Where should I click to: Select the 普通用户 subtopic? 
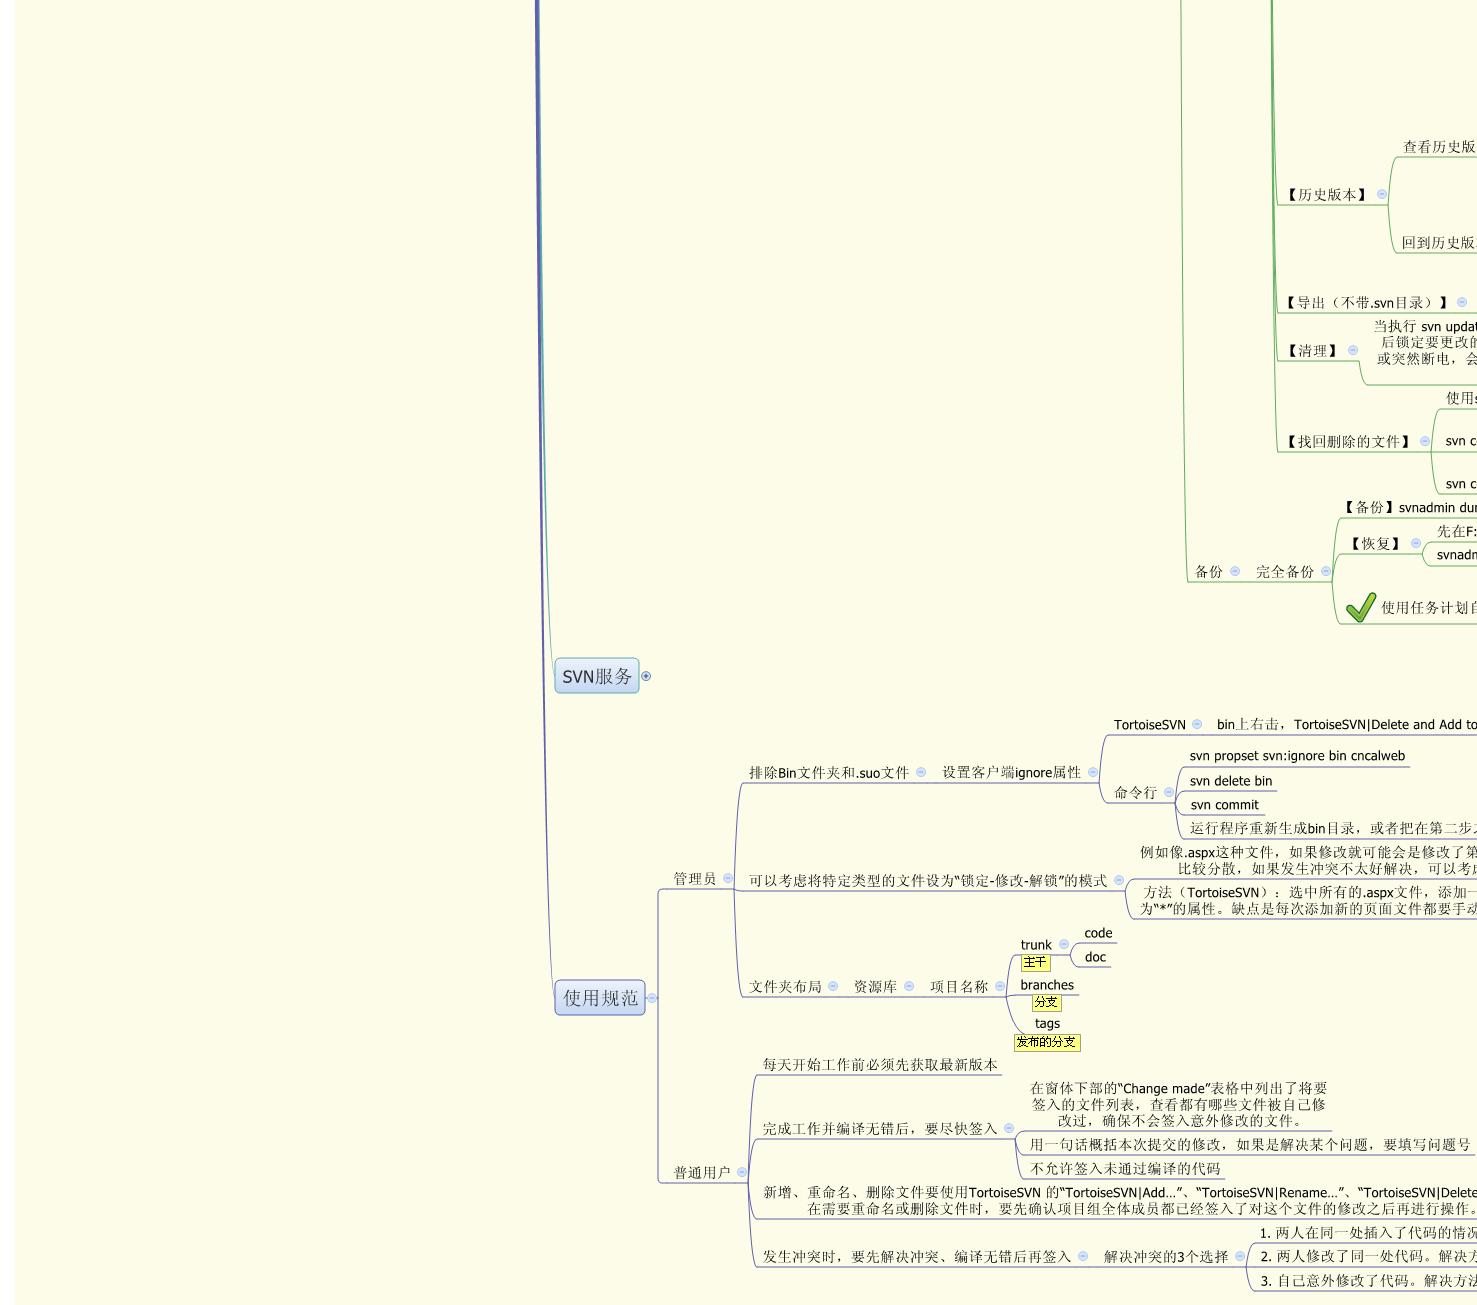(x=702, y=1172)
